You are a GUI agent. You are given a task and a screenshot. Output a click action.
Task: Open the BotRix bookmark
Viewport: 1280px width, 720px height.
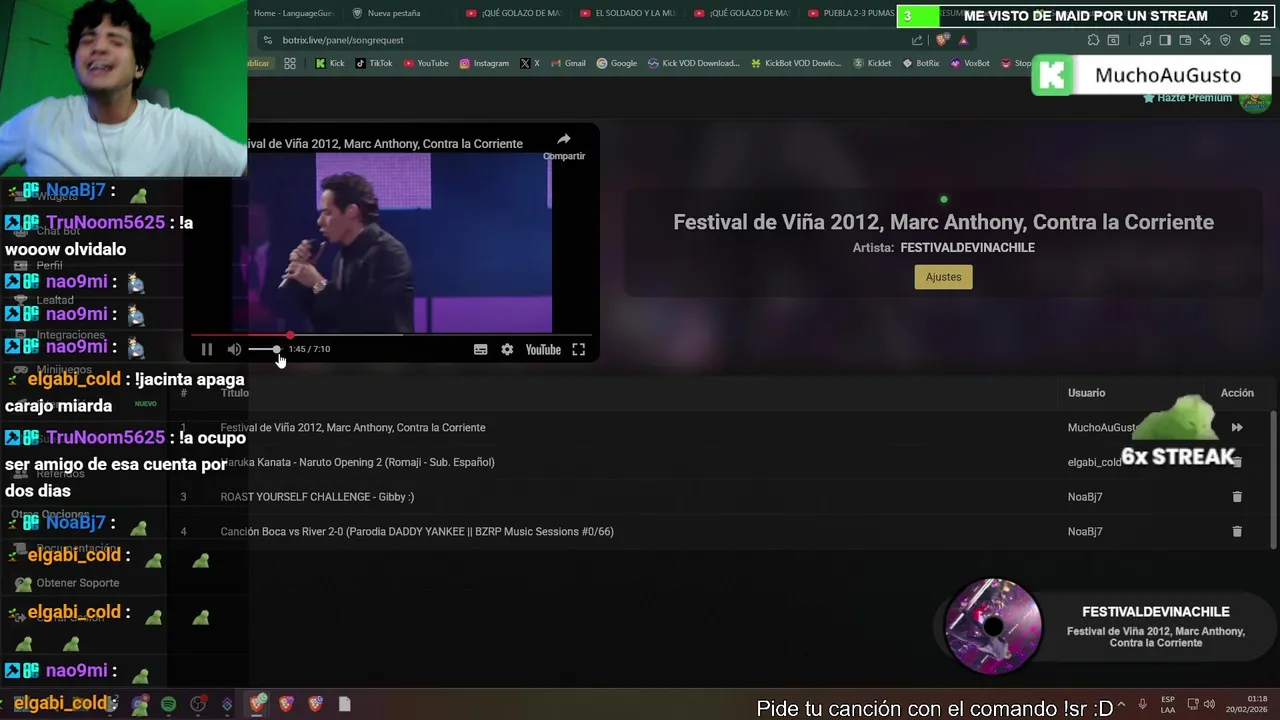(921, 63)
